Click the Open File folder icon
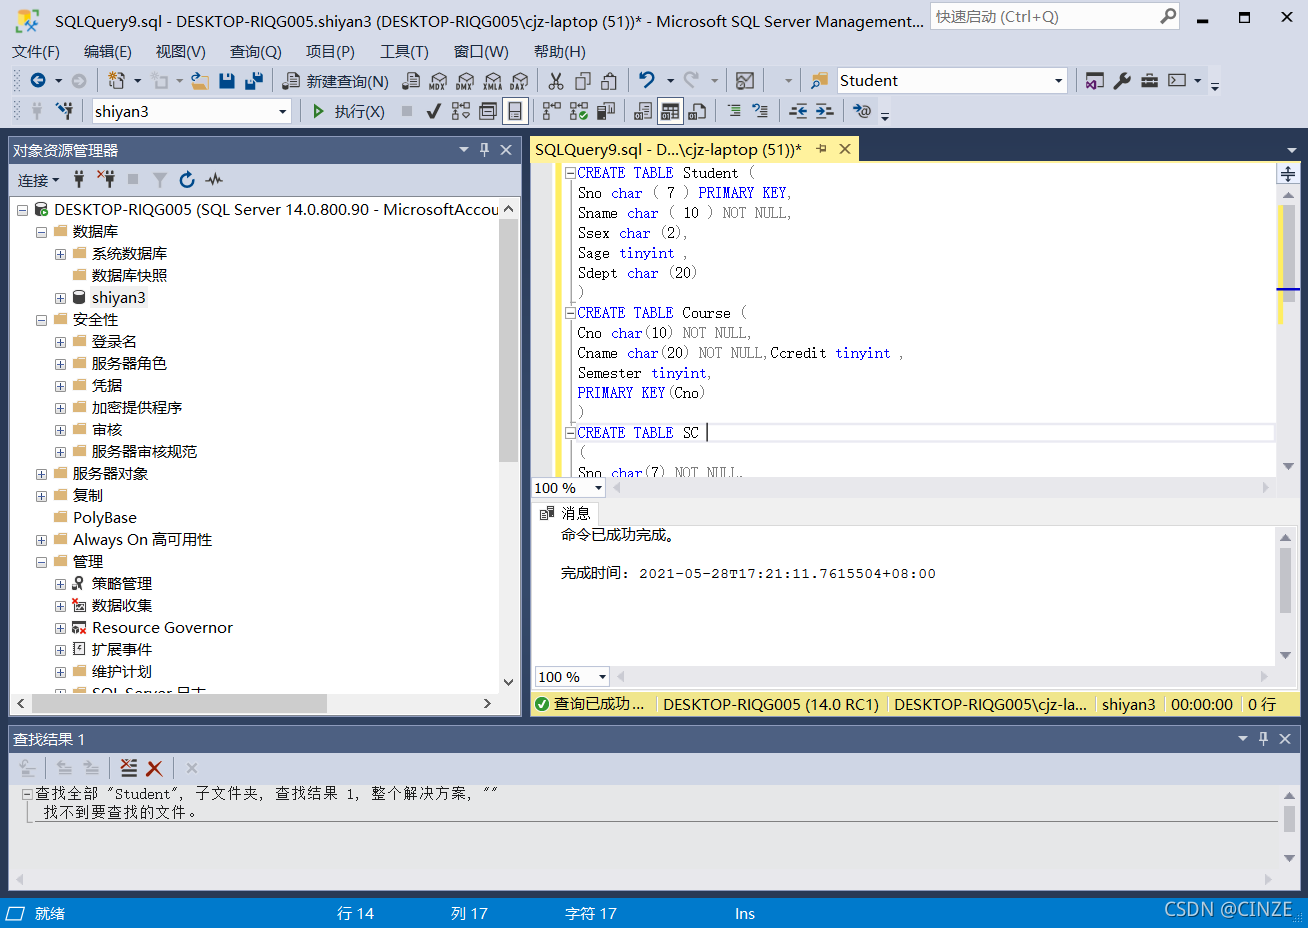The image size is (1308, 928). (200, 81)
